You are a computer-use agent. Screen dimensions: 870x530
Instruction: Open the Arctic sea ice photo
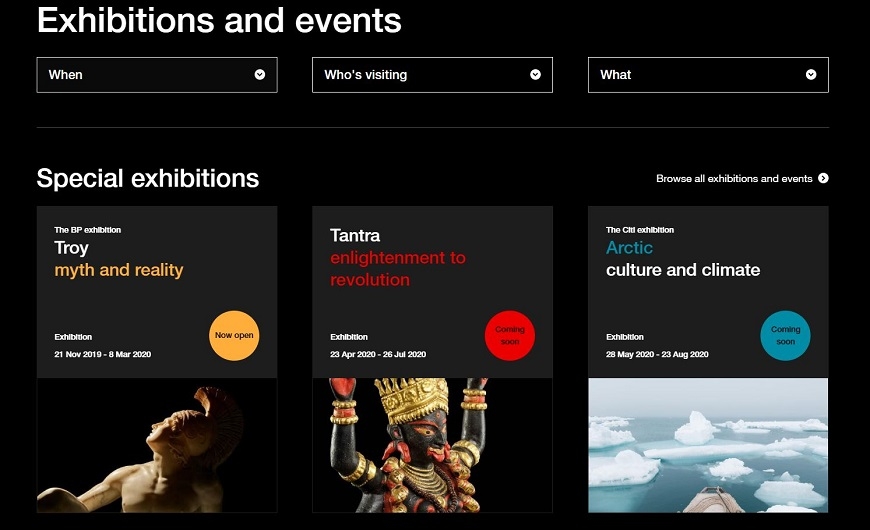tap(708, 445)
